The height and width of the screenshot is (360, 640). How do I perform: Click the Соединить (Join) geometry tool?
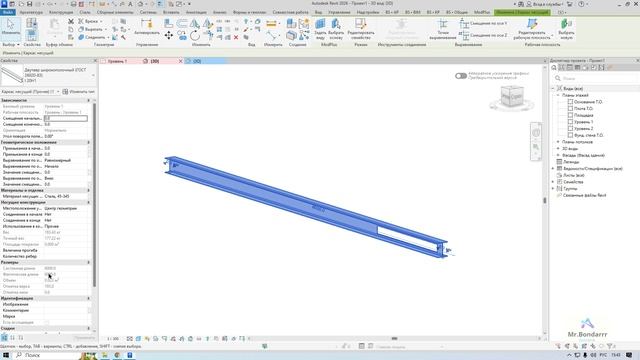coord(92,38)
